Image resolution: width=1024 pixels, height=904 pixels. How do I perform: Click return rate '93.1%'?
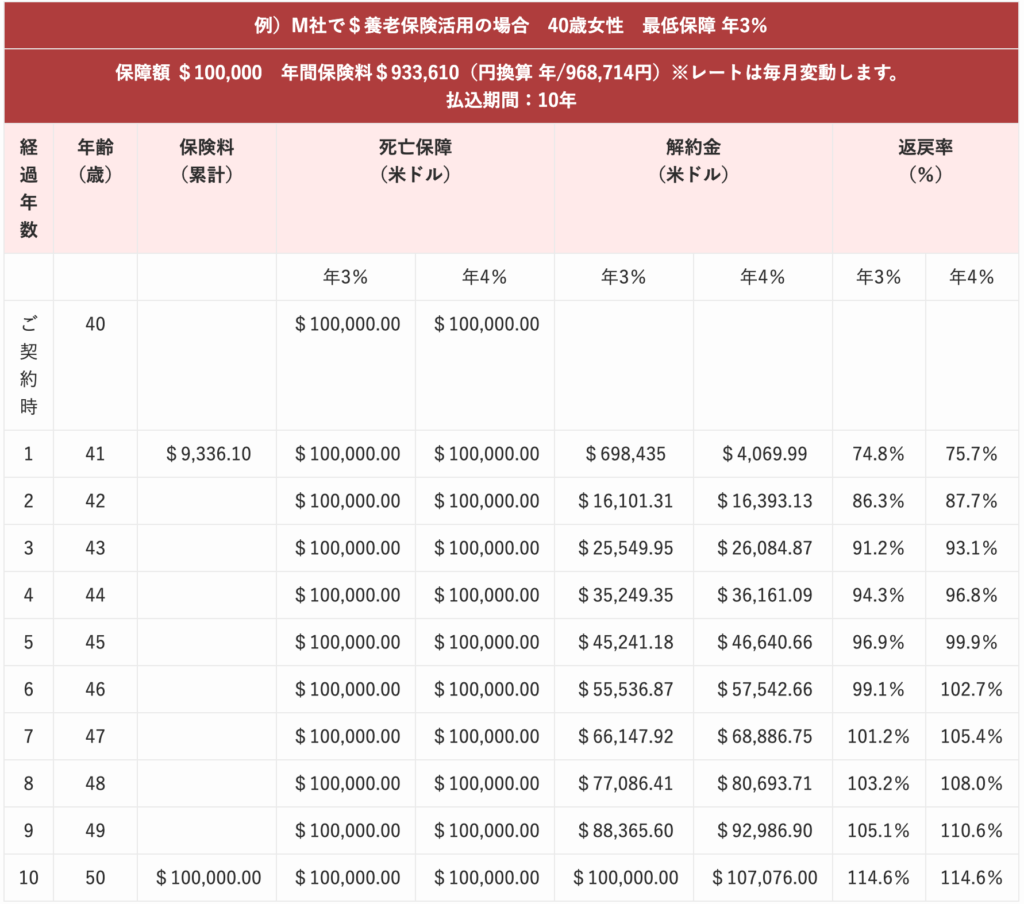972,548
